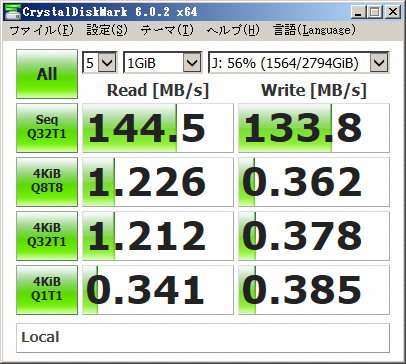Screen dimensions: 406x364
Task: Open the ファイル(F) menu
Action: point(42,30)
